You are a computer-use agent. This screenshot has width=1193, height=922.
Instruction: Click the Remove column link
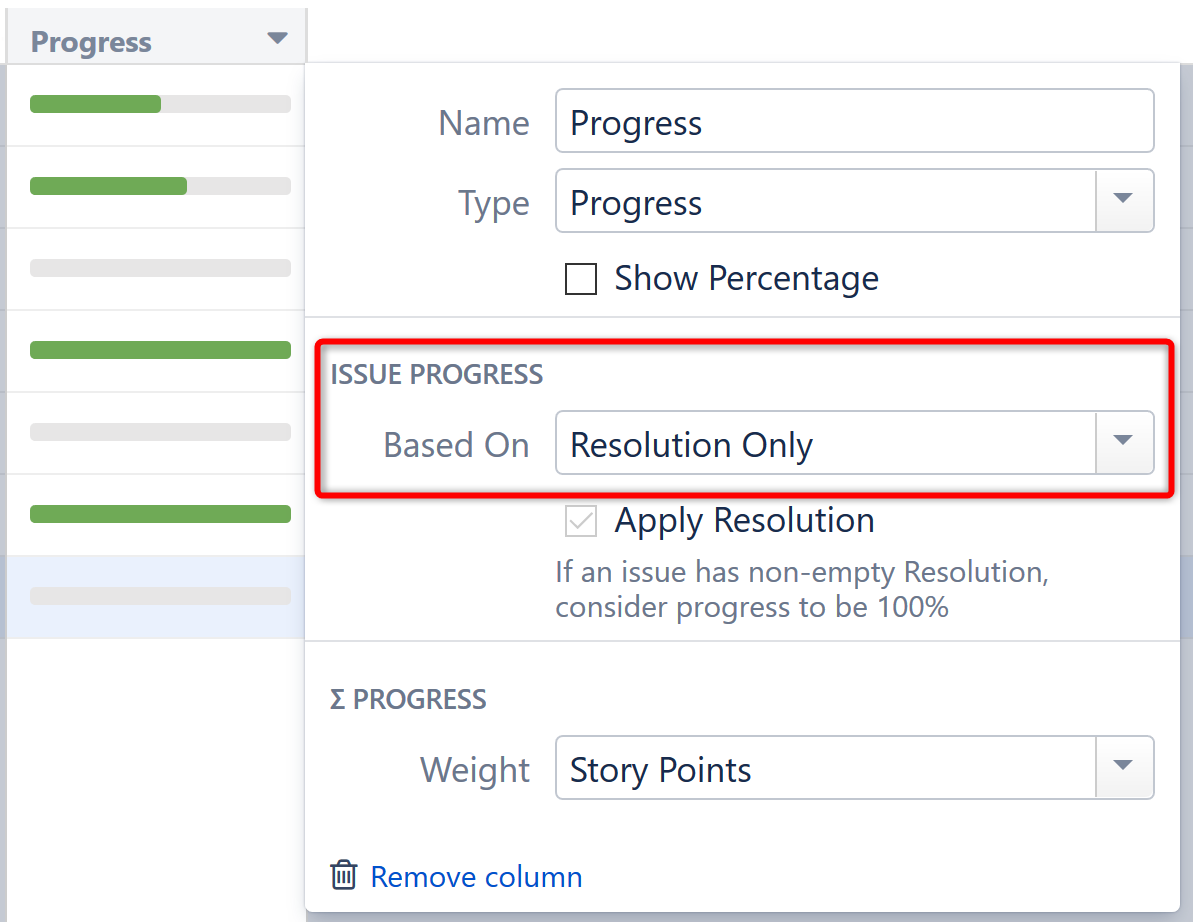tap(476, 876)
